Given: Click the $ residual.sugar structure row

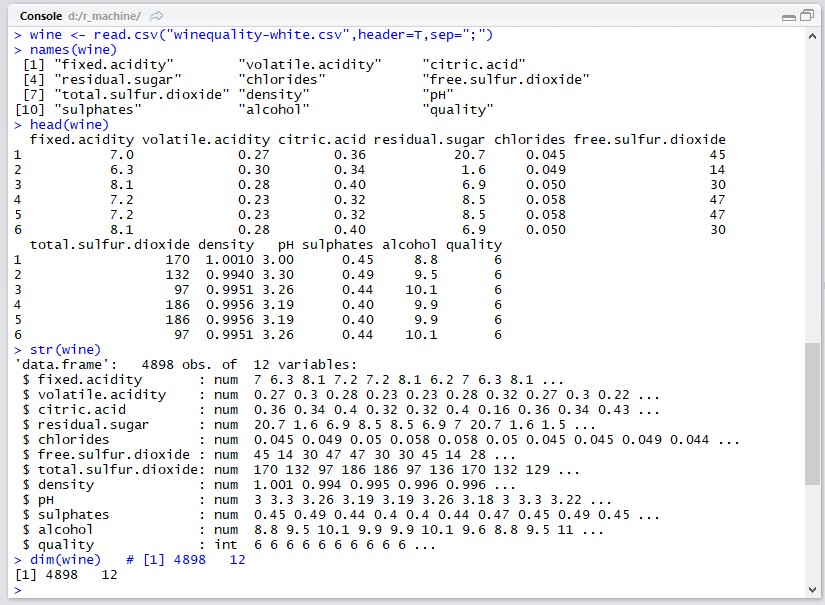Looking at the screenshot, I should click(309, 425).
